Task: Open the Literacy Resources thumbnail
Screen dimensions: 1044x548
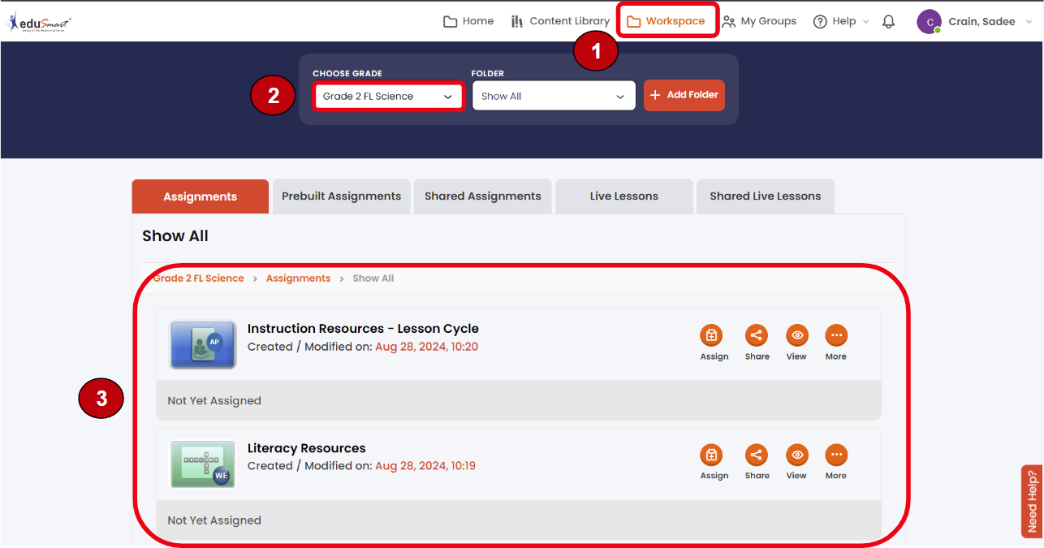Action: click(x=202, y=464)
